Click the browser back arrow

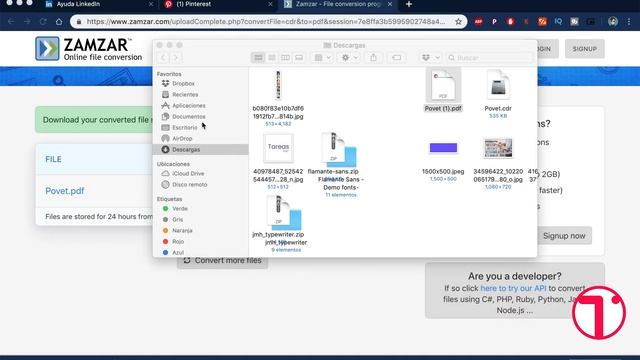point(11,21)
